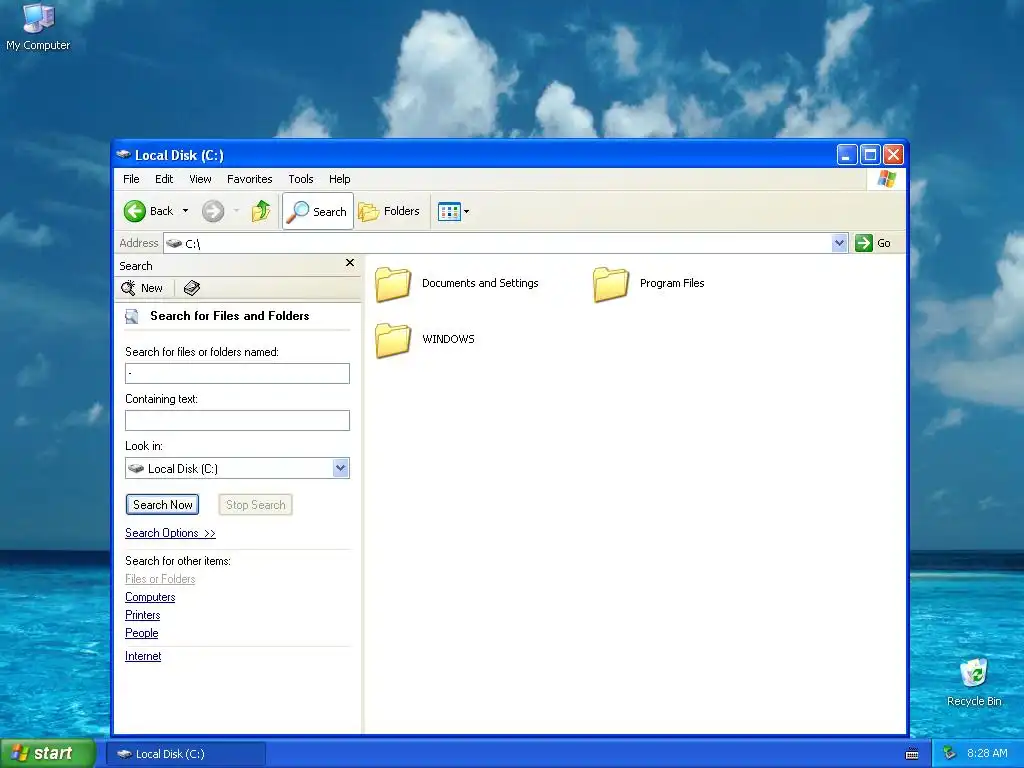
Task: Toggle the Folders pane button
Action: (x=389, y=211)
